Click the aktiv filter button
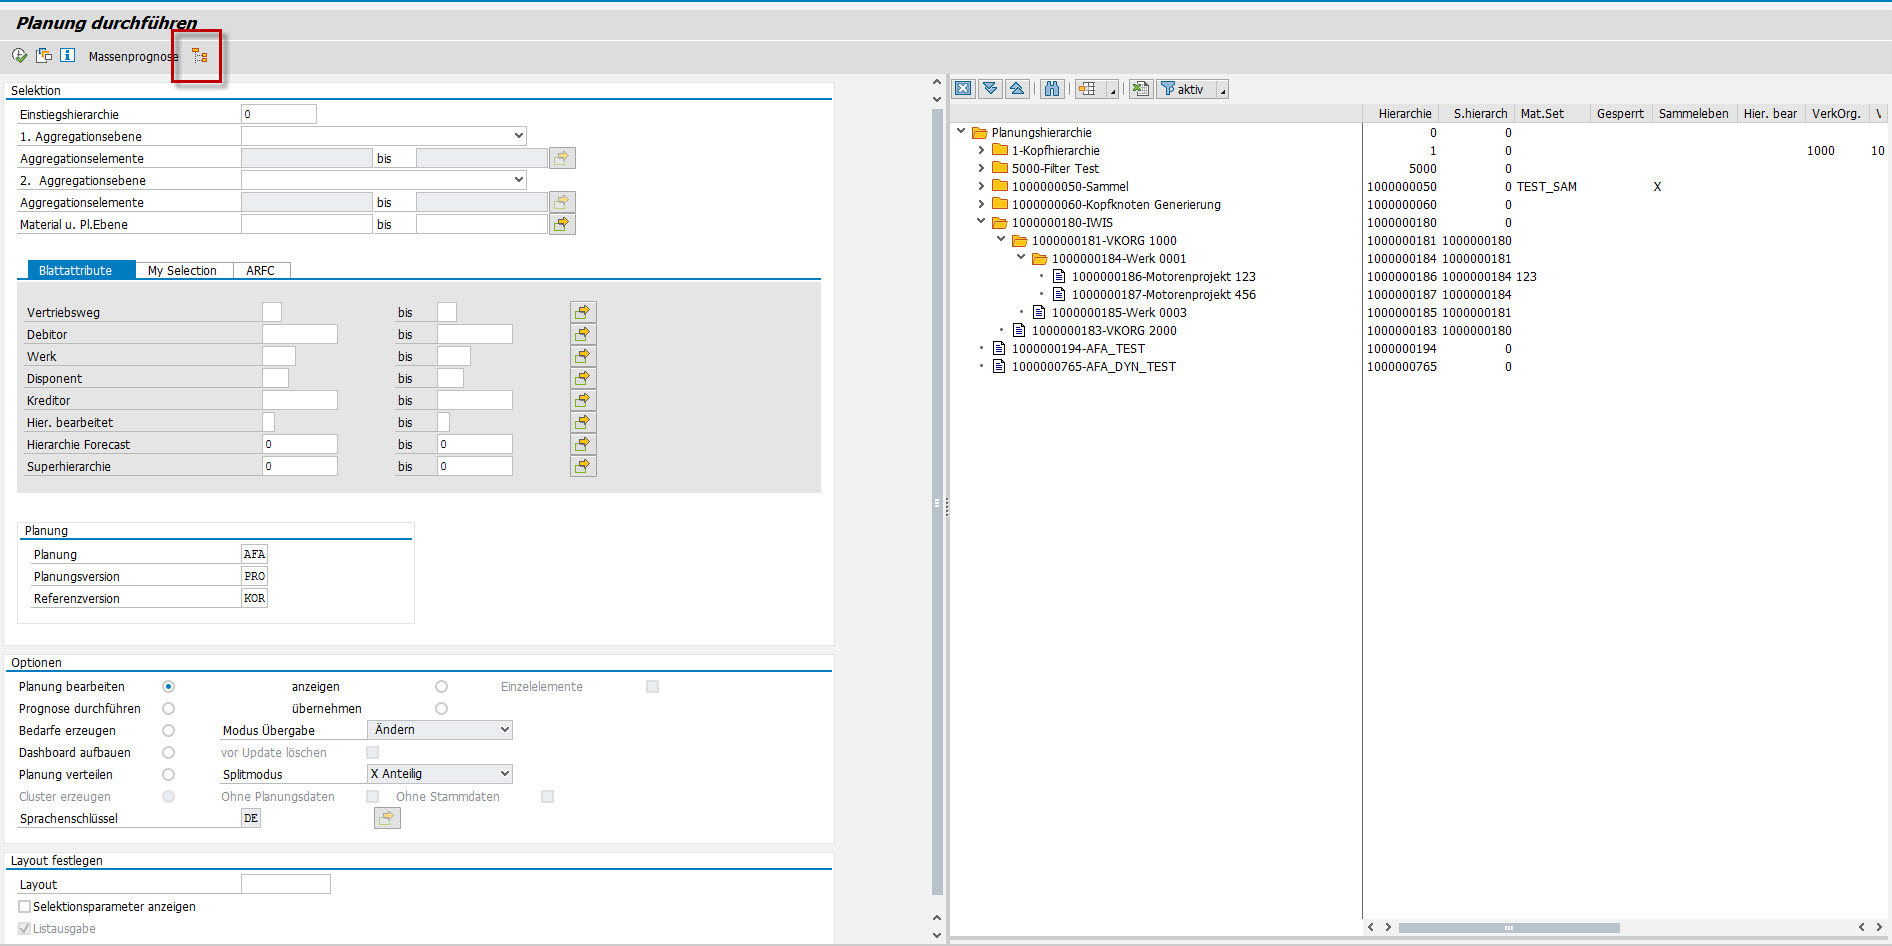The width and height of the screenshot is (1892, 946). click(1183, 89)
